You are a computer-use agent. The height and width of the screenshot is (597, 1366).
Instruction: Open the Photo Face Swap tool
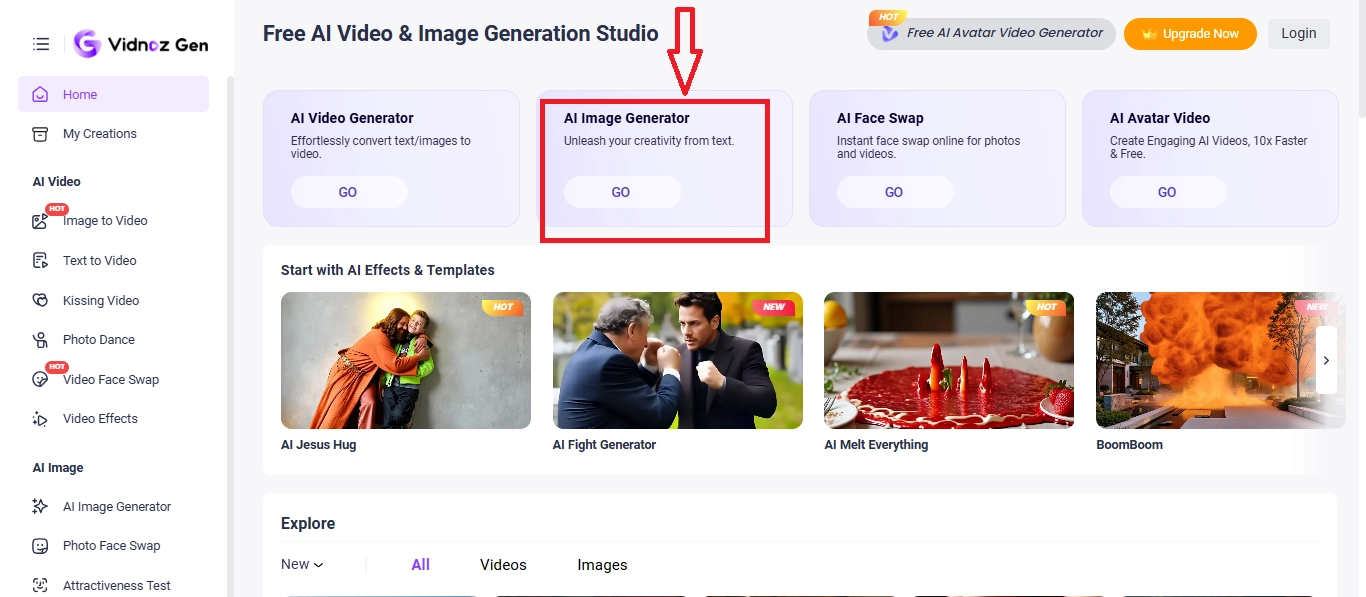click(x=110, y=545)
